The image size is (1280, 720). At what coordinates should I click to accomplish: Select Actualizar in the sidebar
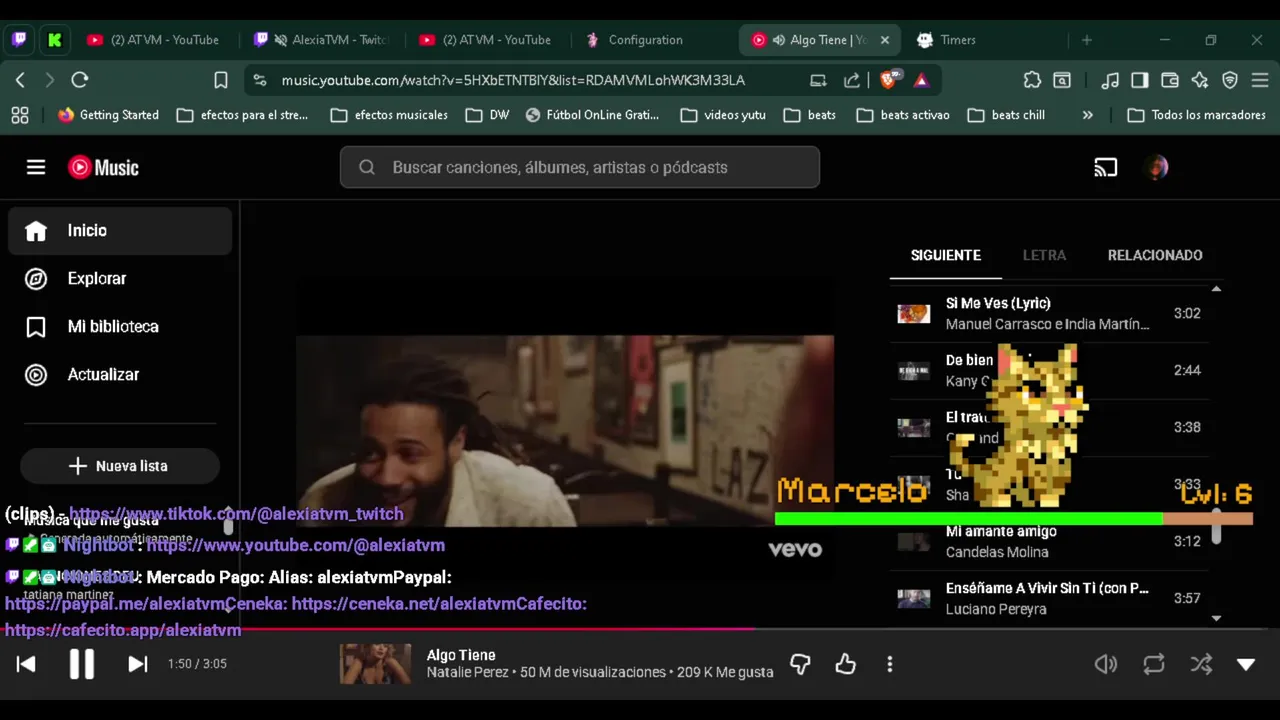[120, 374]
